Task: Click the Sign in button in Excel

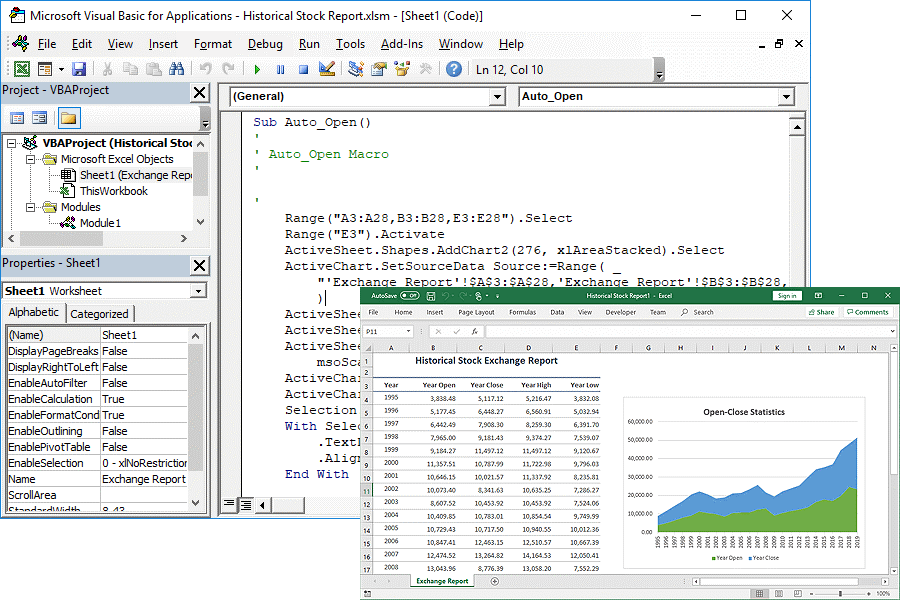Action: [787, 296]
